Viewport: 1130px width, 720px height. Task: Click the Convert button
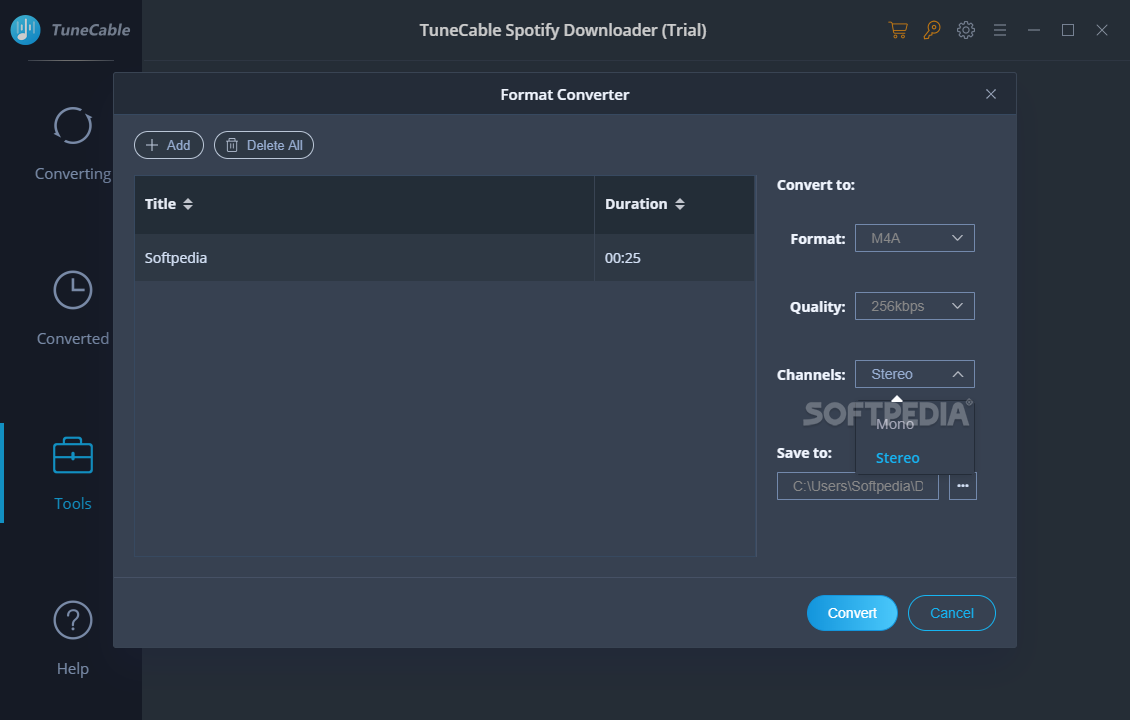(852, 613)
